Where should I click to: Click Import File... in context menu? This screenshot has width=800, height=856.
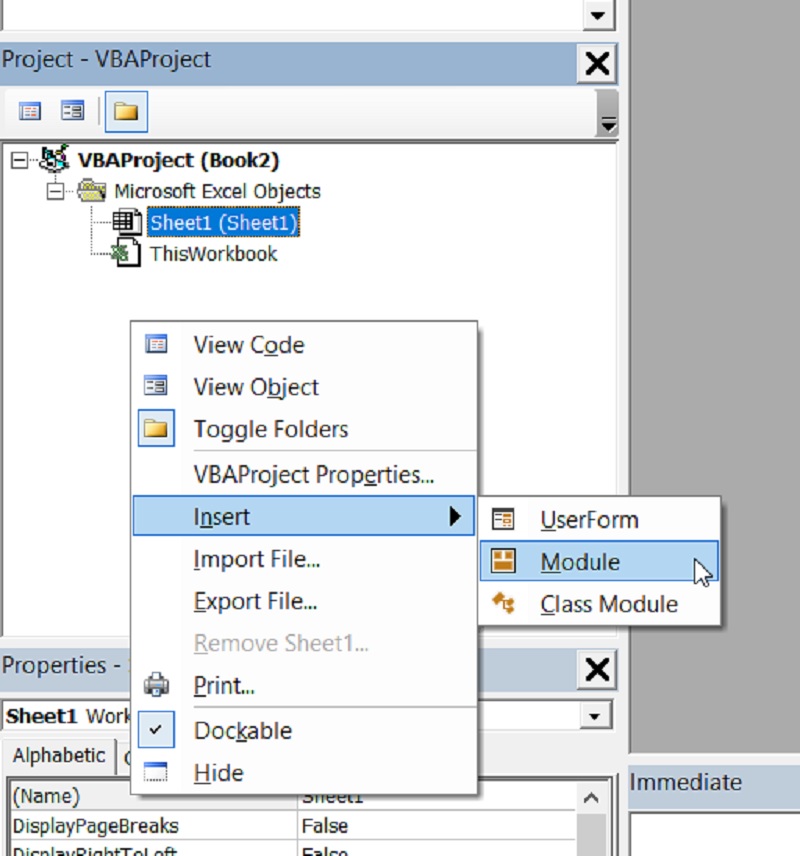click(x=256, y=560)
